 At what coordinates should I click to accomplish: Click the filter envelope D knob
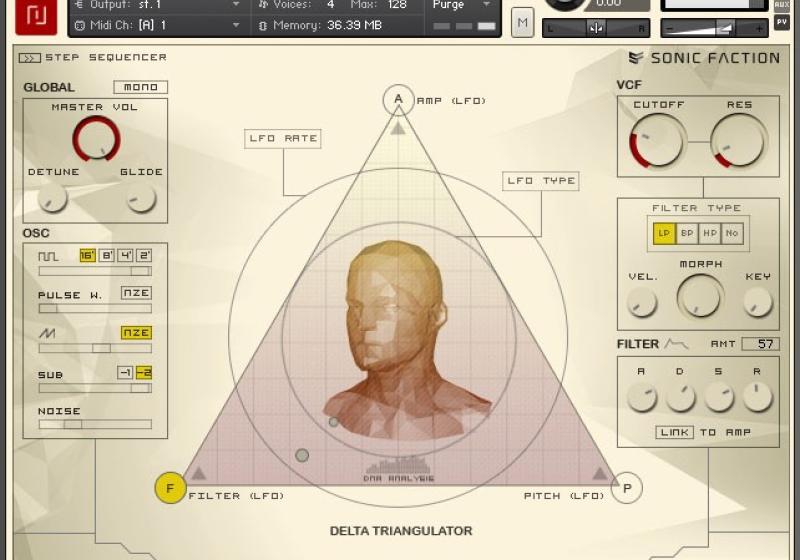(x=681, y=397)
